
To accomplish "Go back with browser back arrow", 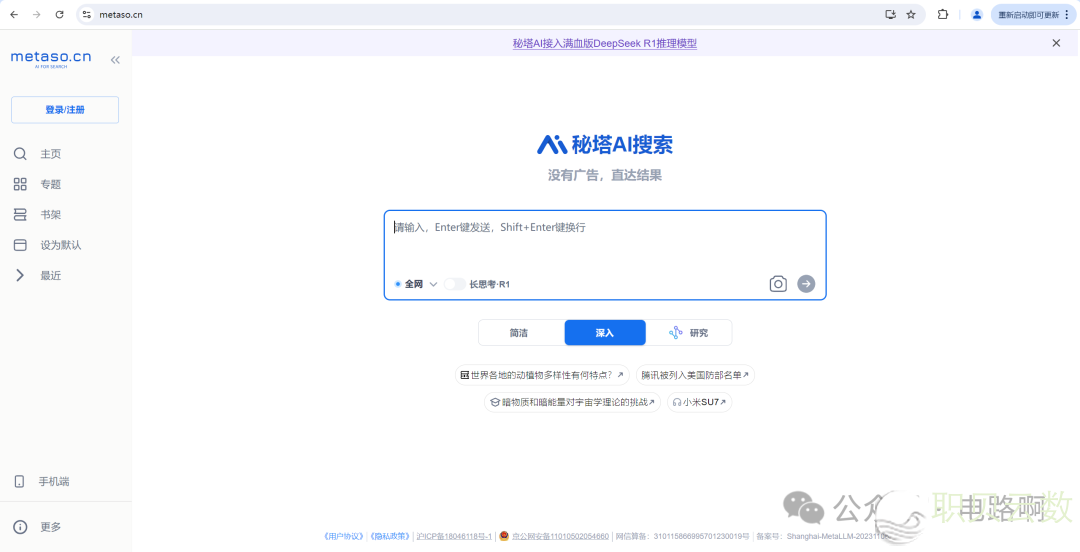I will [14, 14].
